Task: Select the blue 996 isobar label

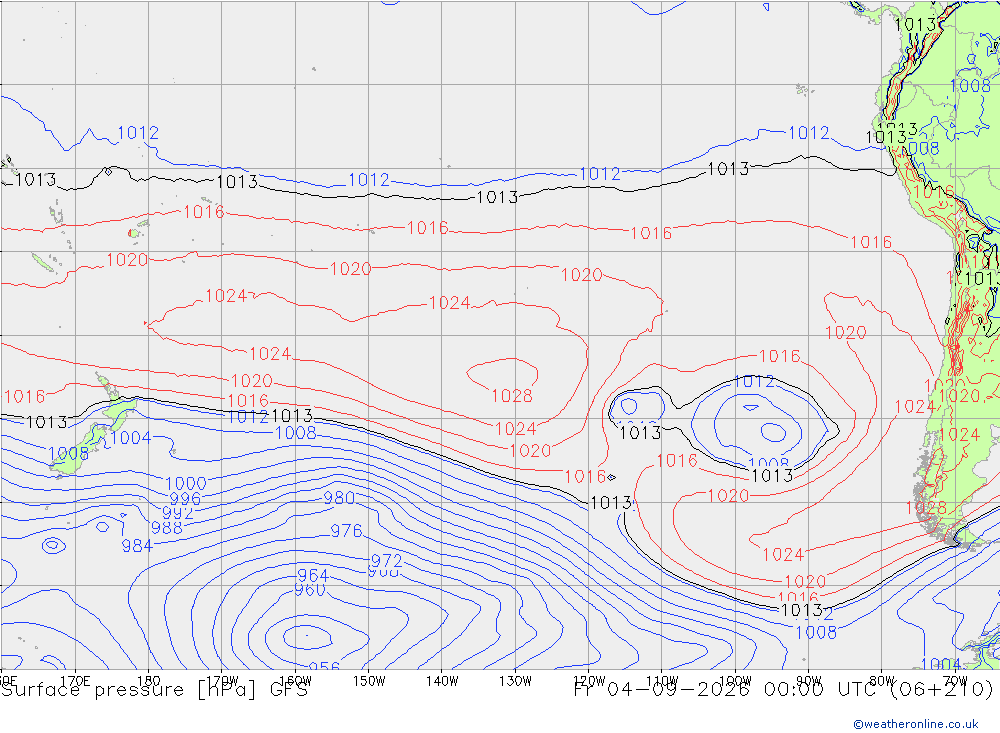Action: (185, 499)
